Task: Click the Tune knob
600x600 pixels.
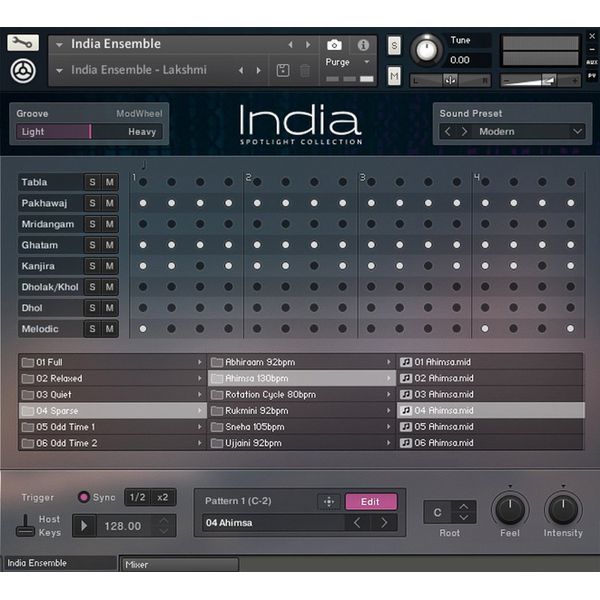Action: tap(427, 50)
